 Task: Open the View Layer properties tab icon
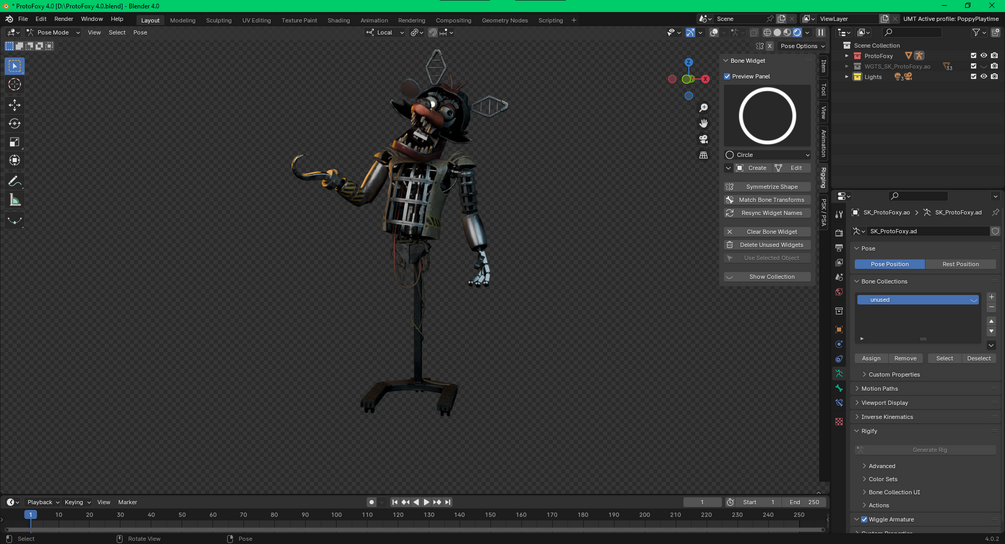839,262
